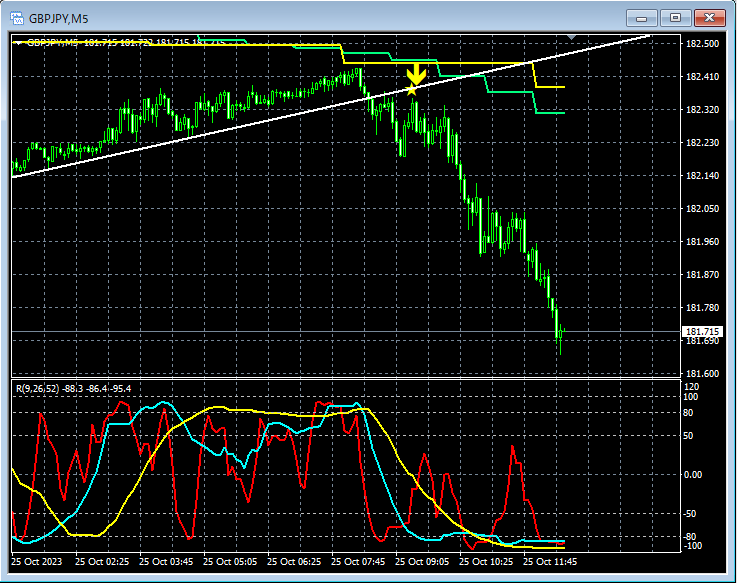Click the 182.500 price scale label
This screenshot has width=738, height=583.
(x=703, y=44)
